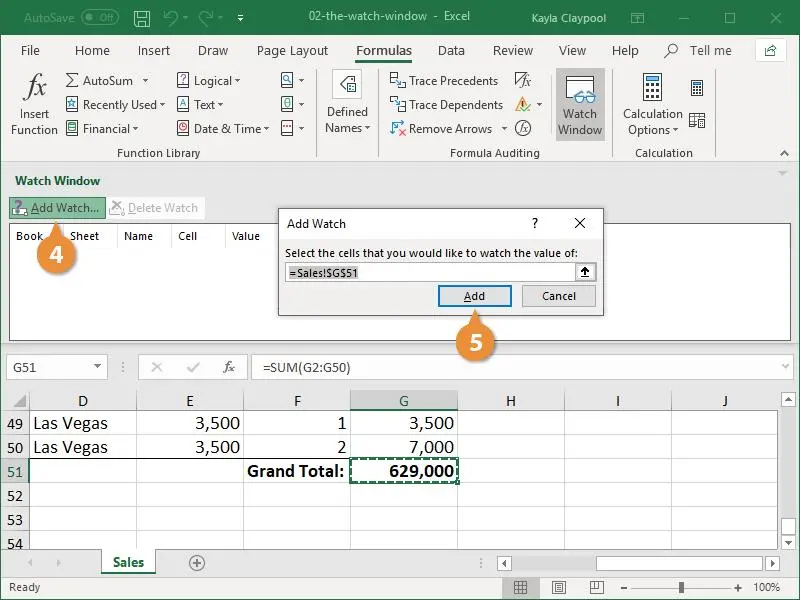This screenshot has height=600, width=800.
Task: Click the zoom out minus button
Action: point(623,588)
